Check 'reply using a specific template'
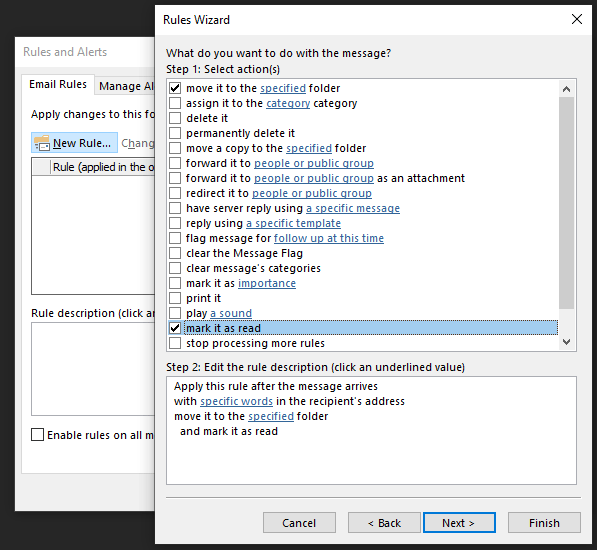This screenshot has width=597, height=550. click(175, 223)
